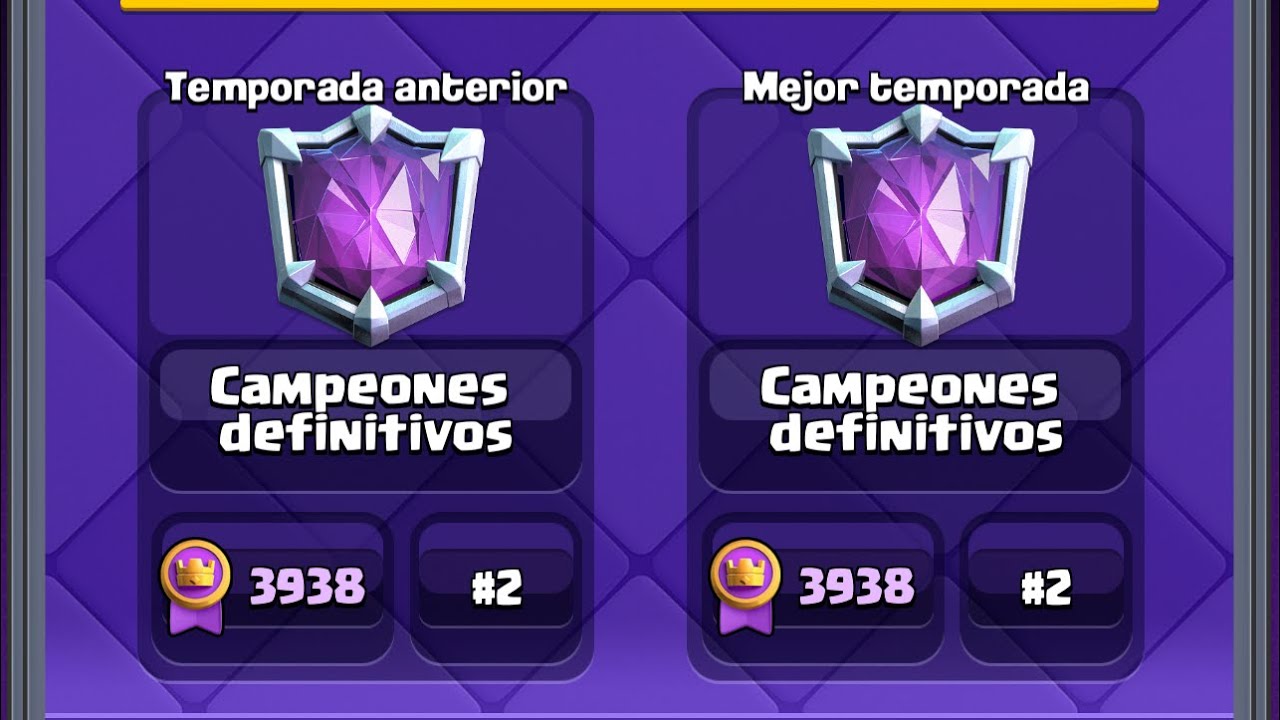Image resolution: width=1280 pixels, height=720 pixels.
Task: Tap the Mejor temporada league badge
Action: point(921,224)
